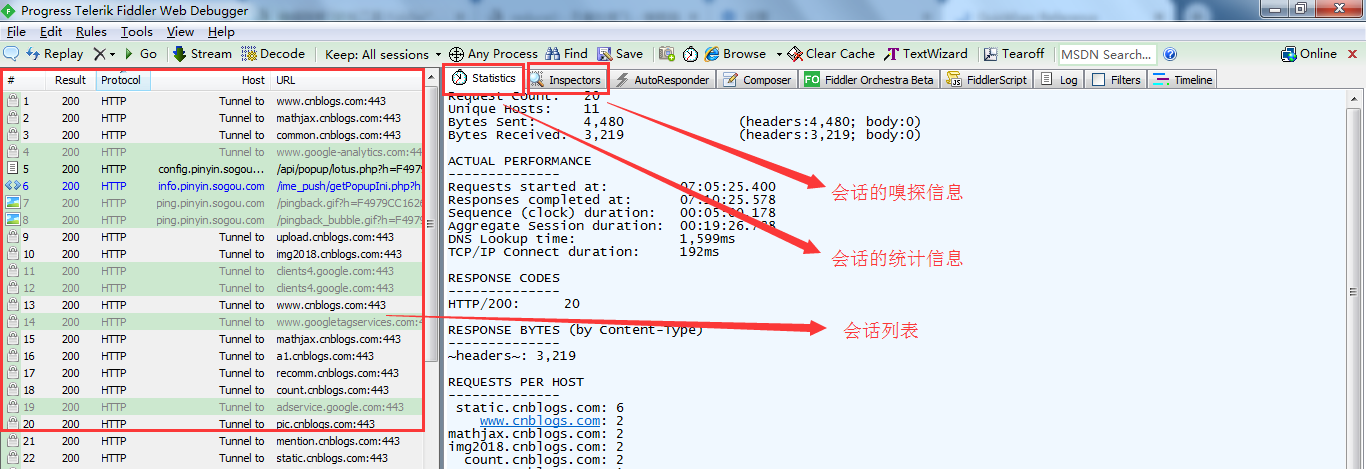
Task: Save sessions with the Save button
Action: (620, 54)
